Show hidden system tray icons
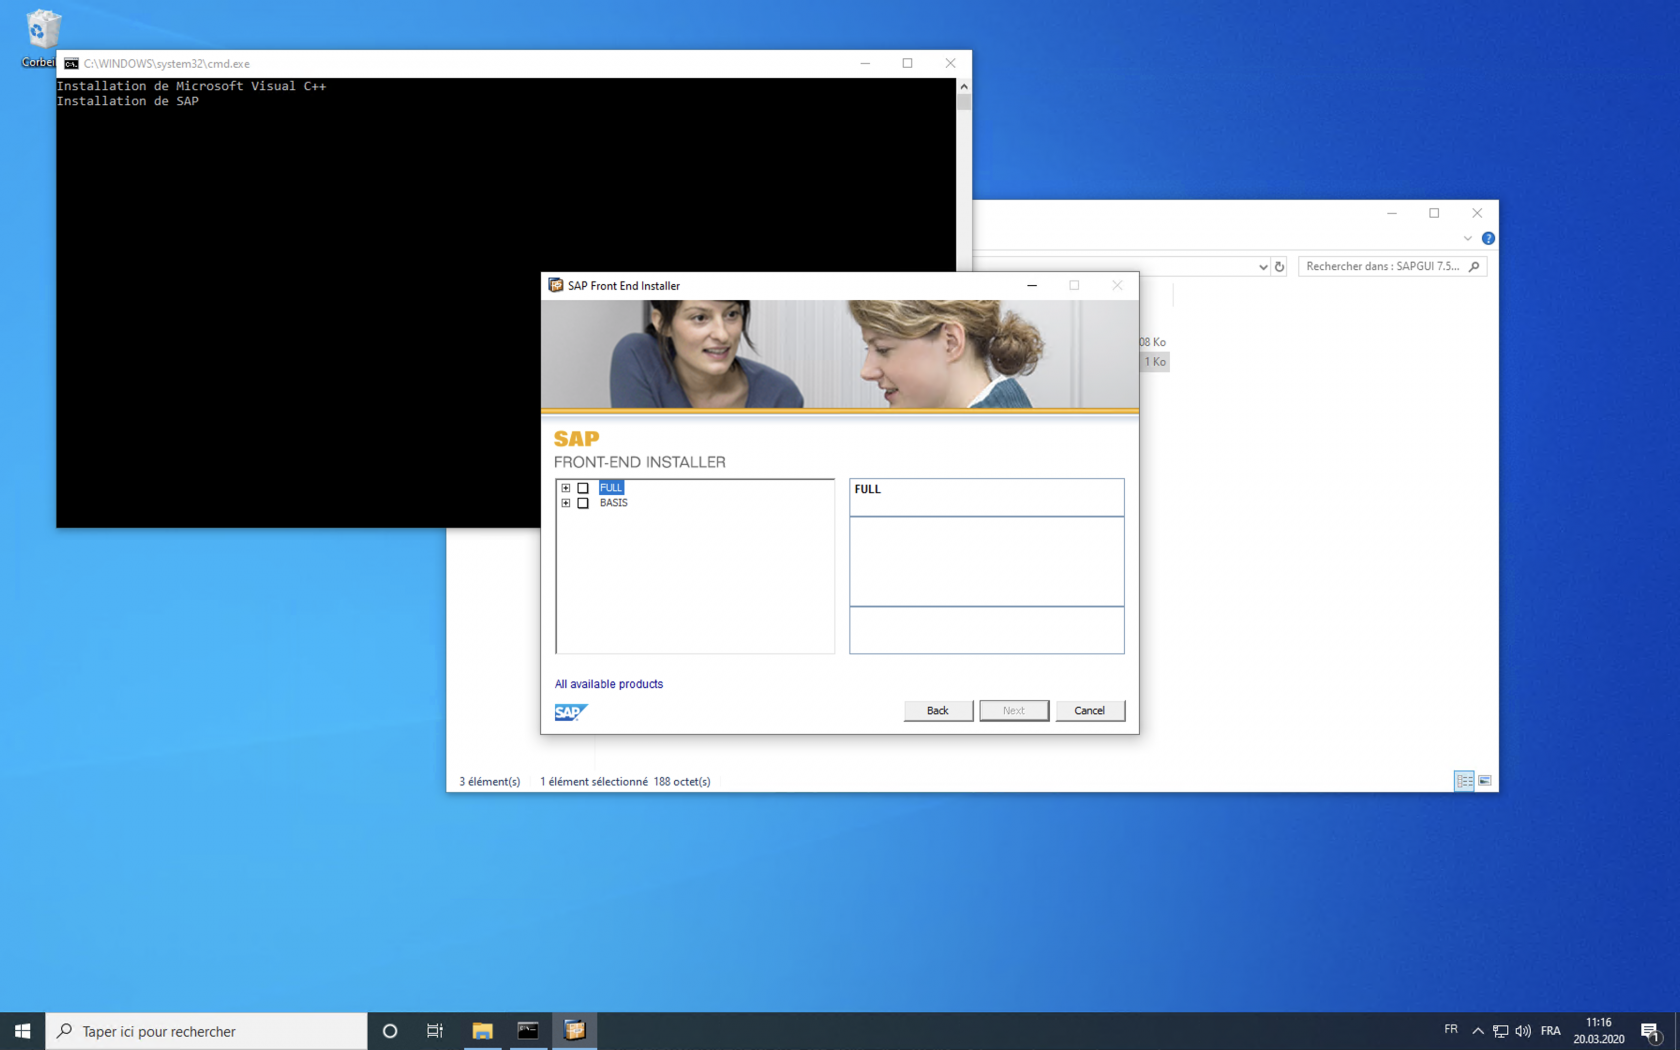This screenshot has height=1050, width=1680. click(x=1477, y=1031)
